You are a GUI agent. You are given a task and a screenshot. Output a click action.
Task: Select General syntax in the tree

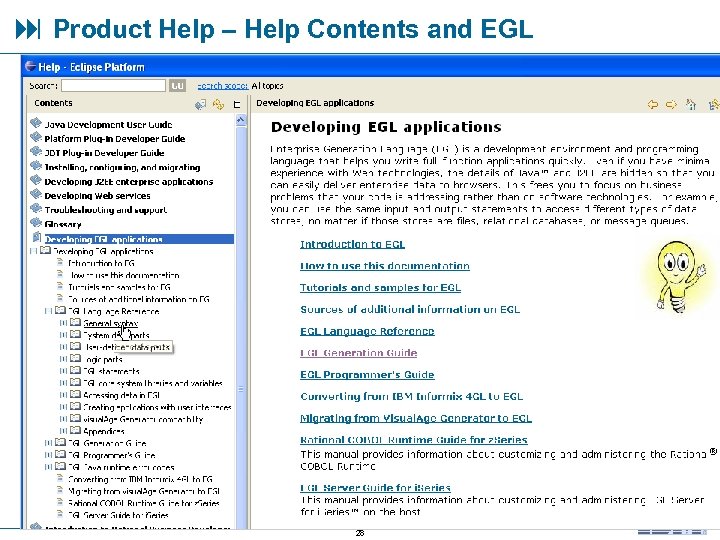pyautogui.click(x=110, y=323)
